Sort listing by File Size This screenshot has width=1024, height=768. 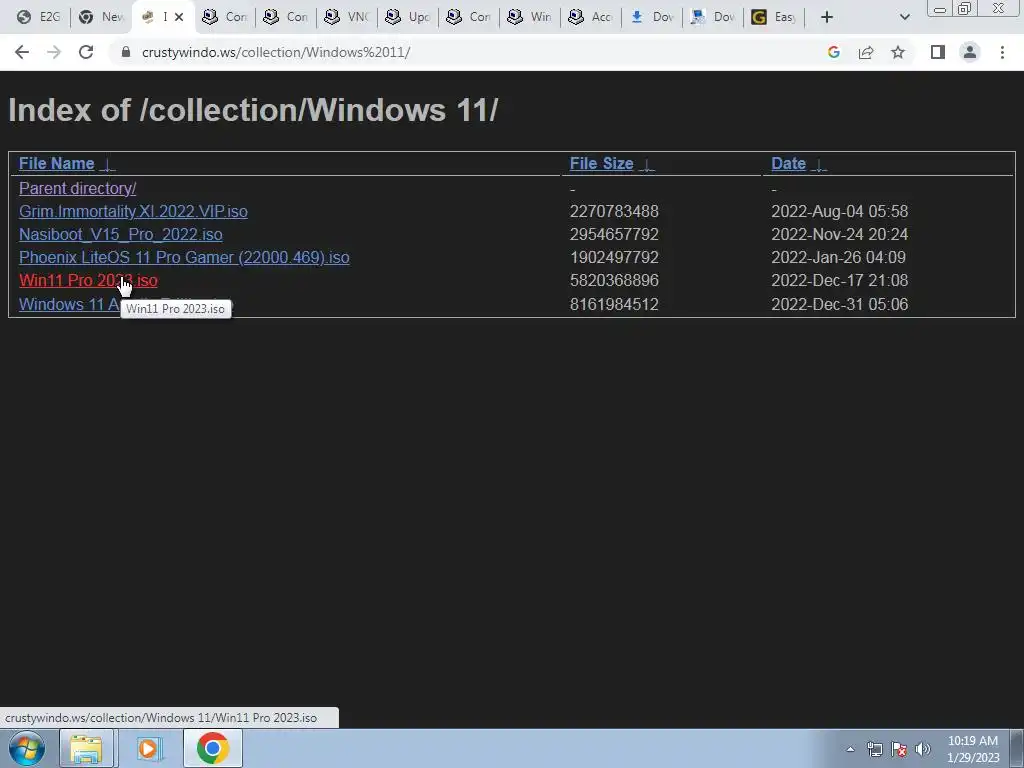tap(601, 163)
